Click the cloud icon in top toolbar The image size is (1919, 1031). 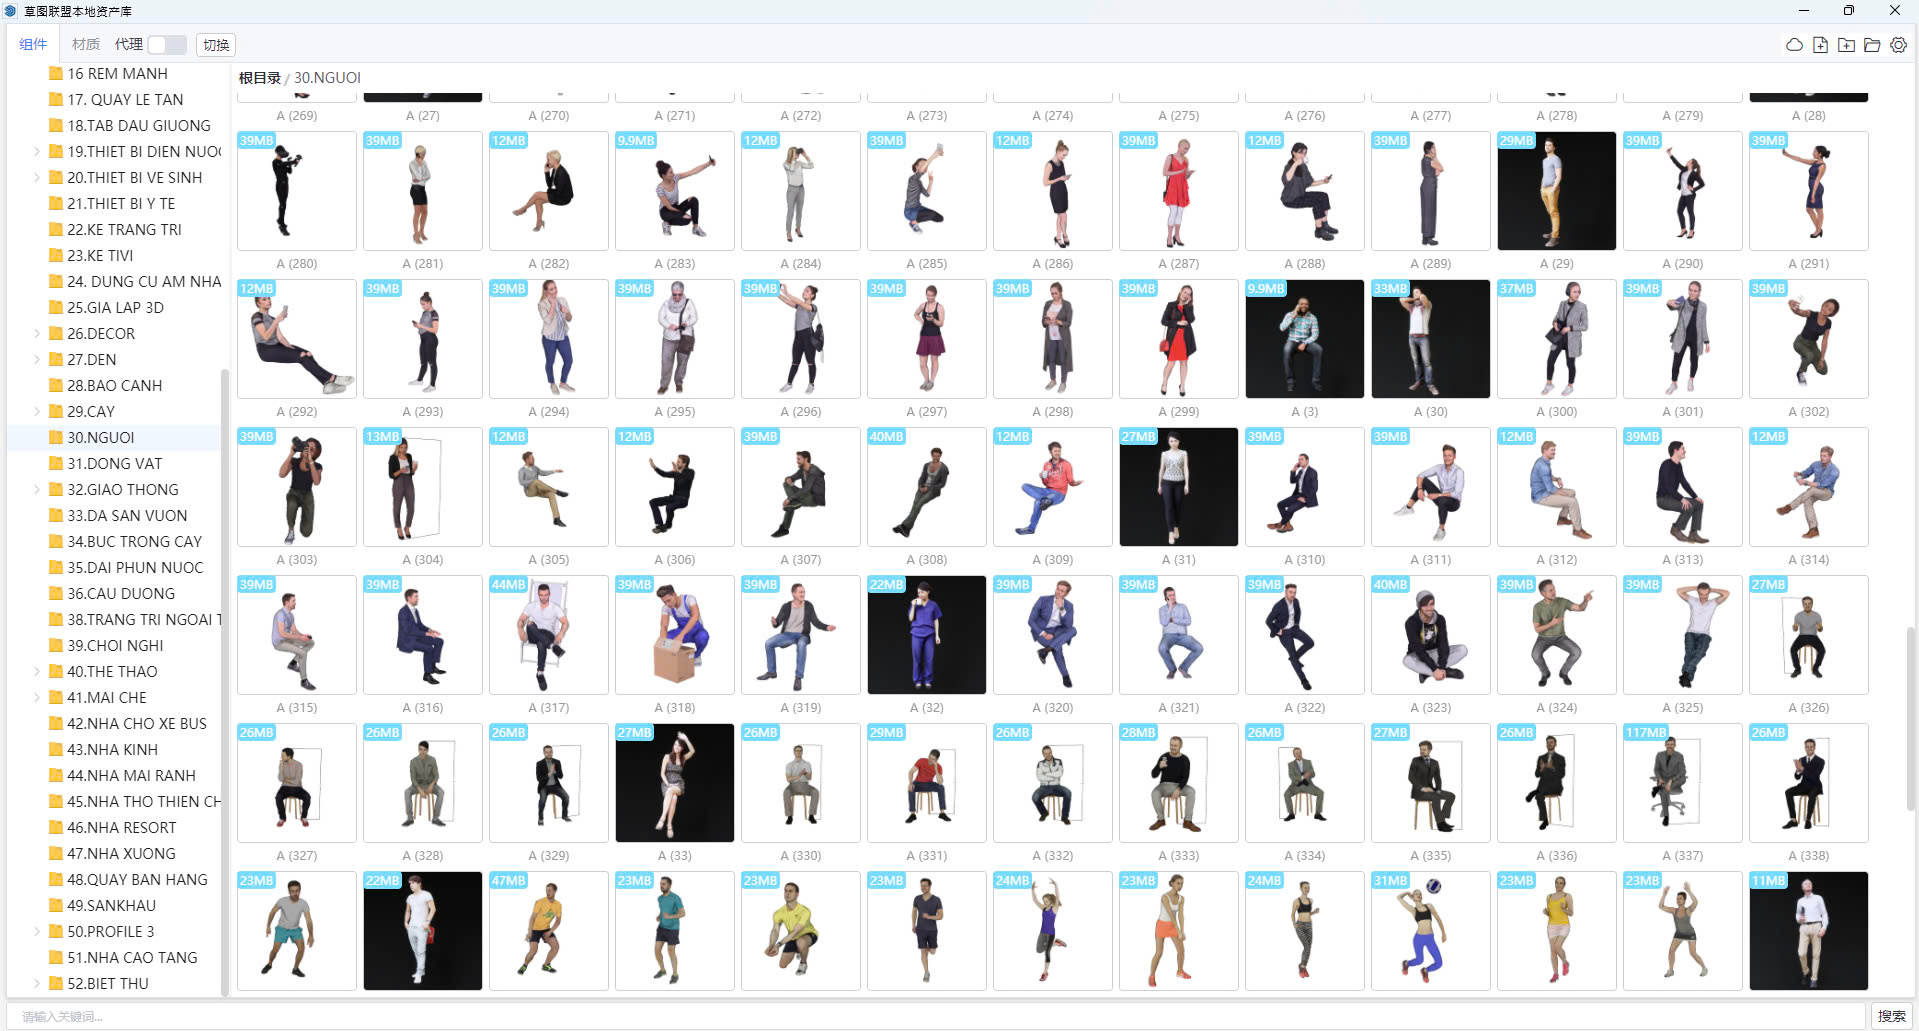pyautogui.click(x=1794, y=45)
